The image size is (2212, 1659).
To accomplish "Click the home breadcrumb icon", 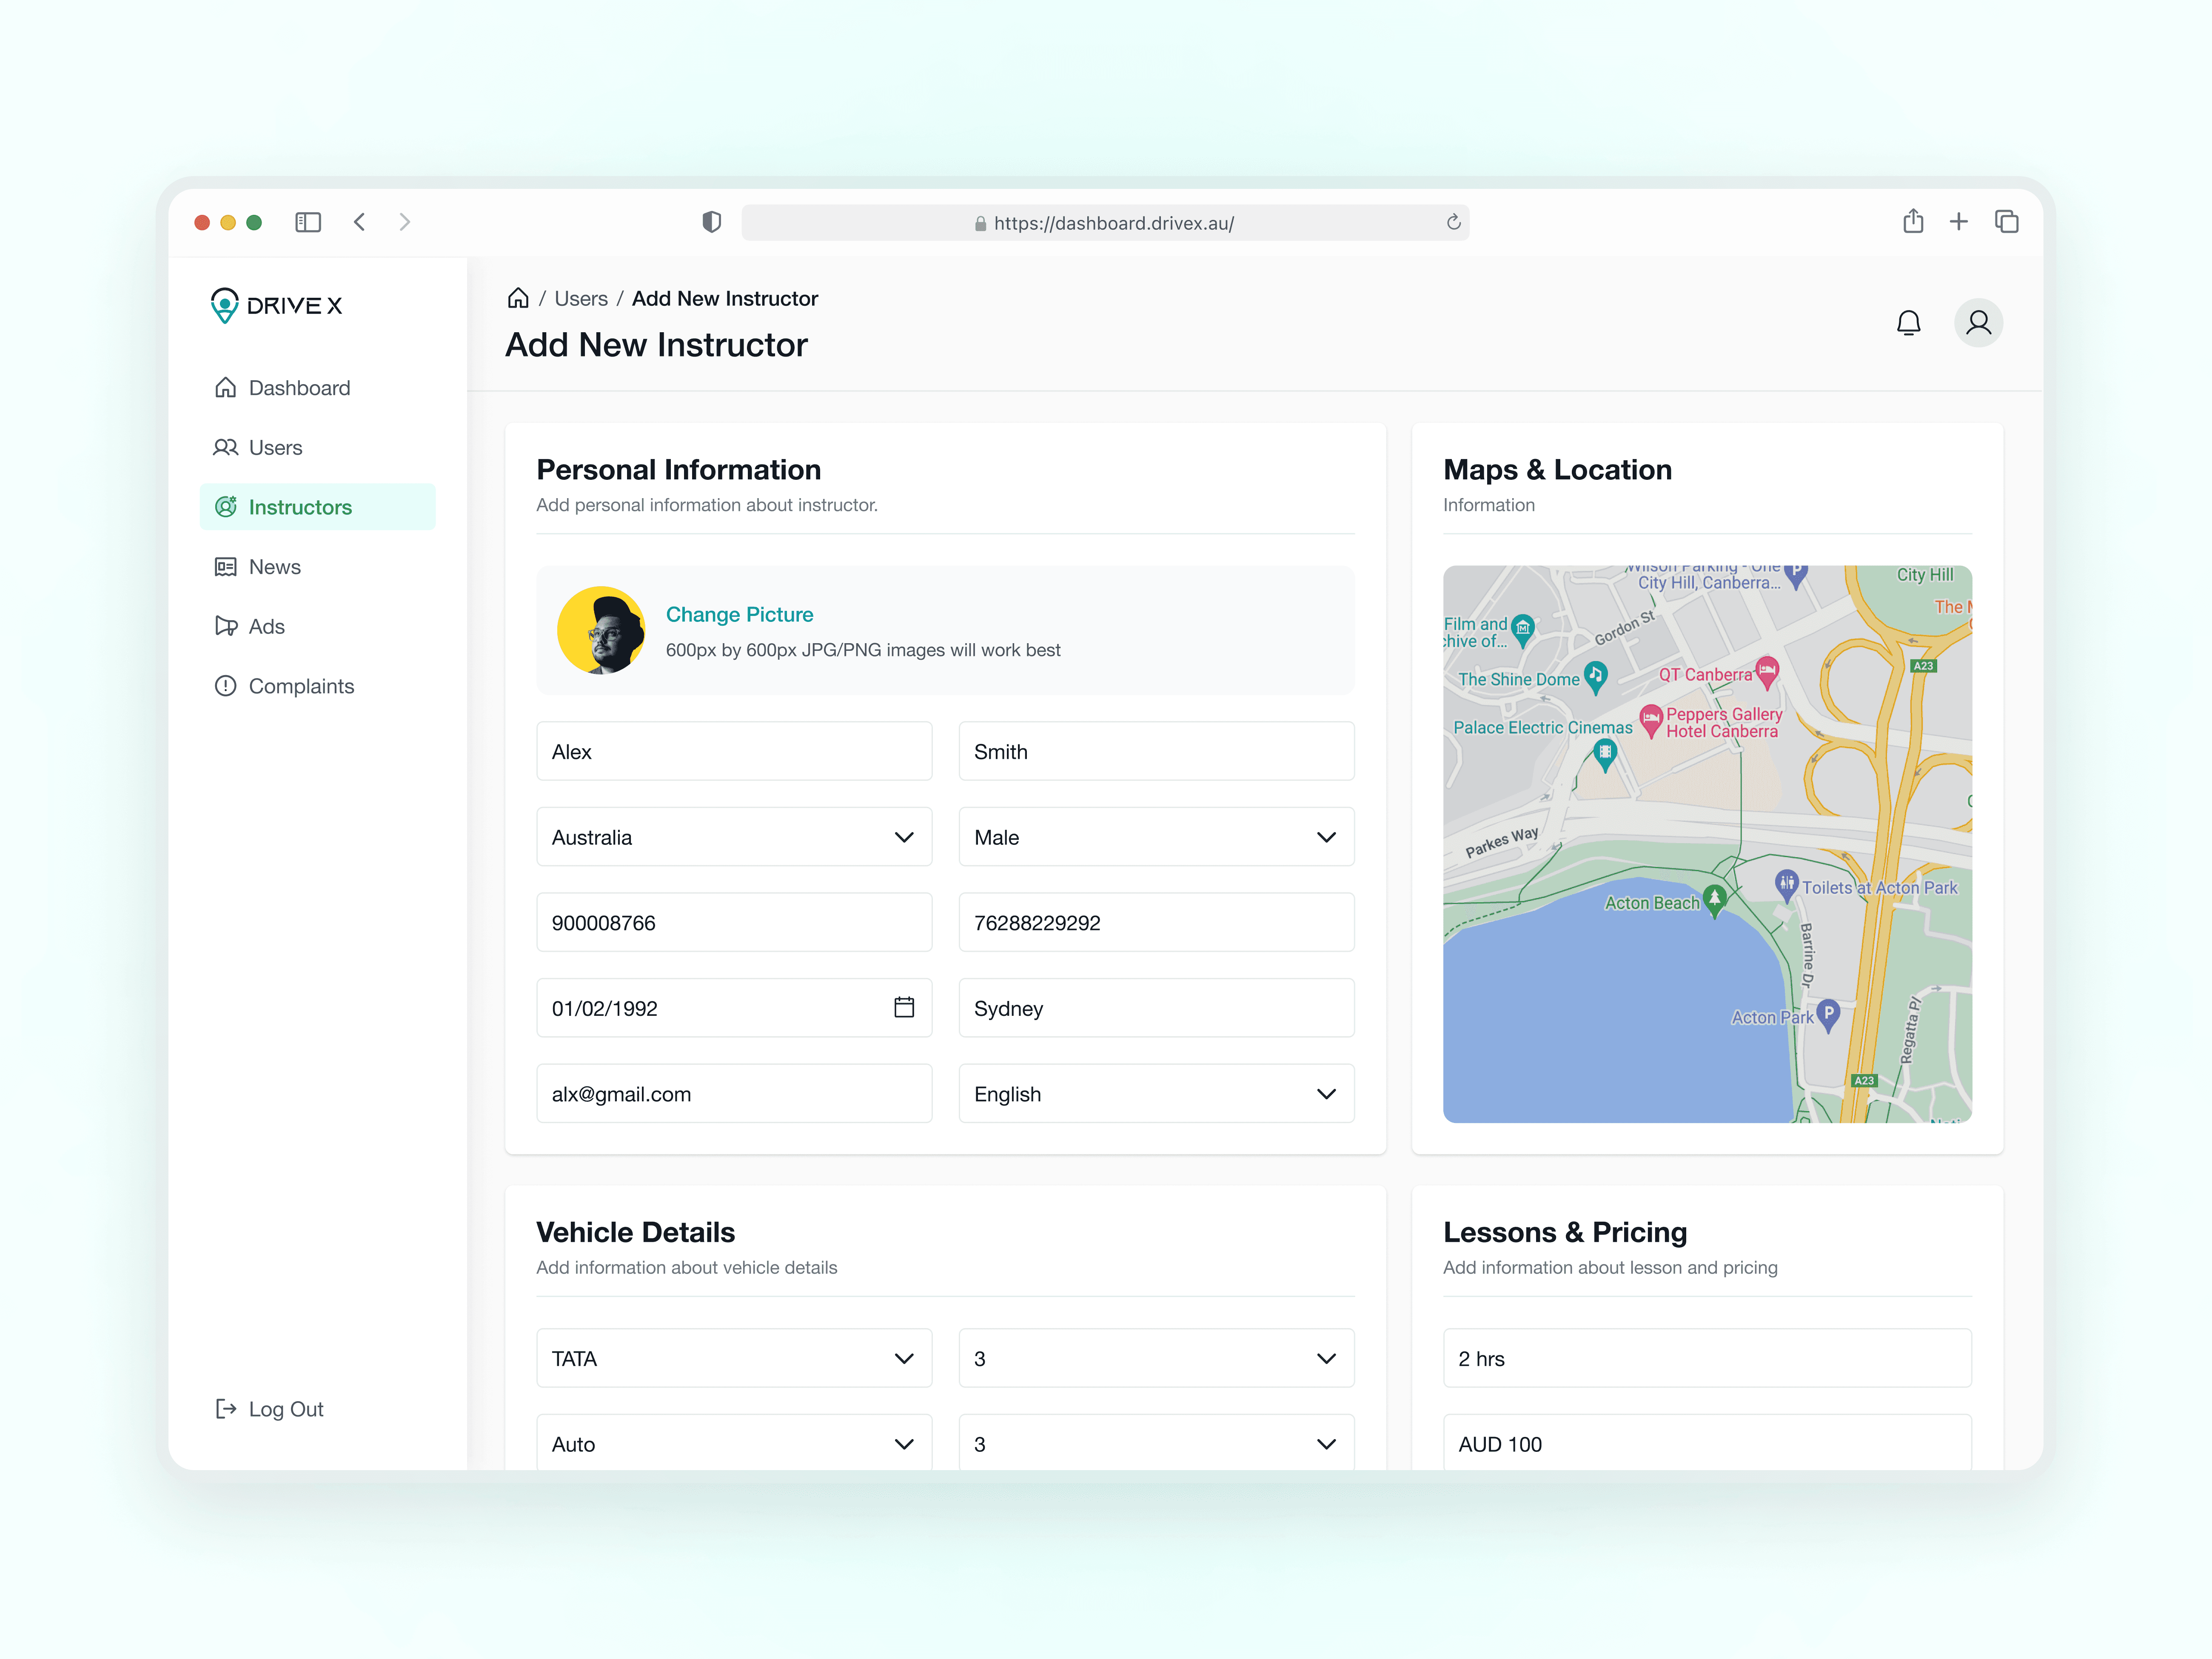I will pos(518,298).
